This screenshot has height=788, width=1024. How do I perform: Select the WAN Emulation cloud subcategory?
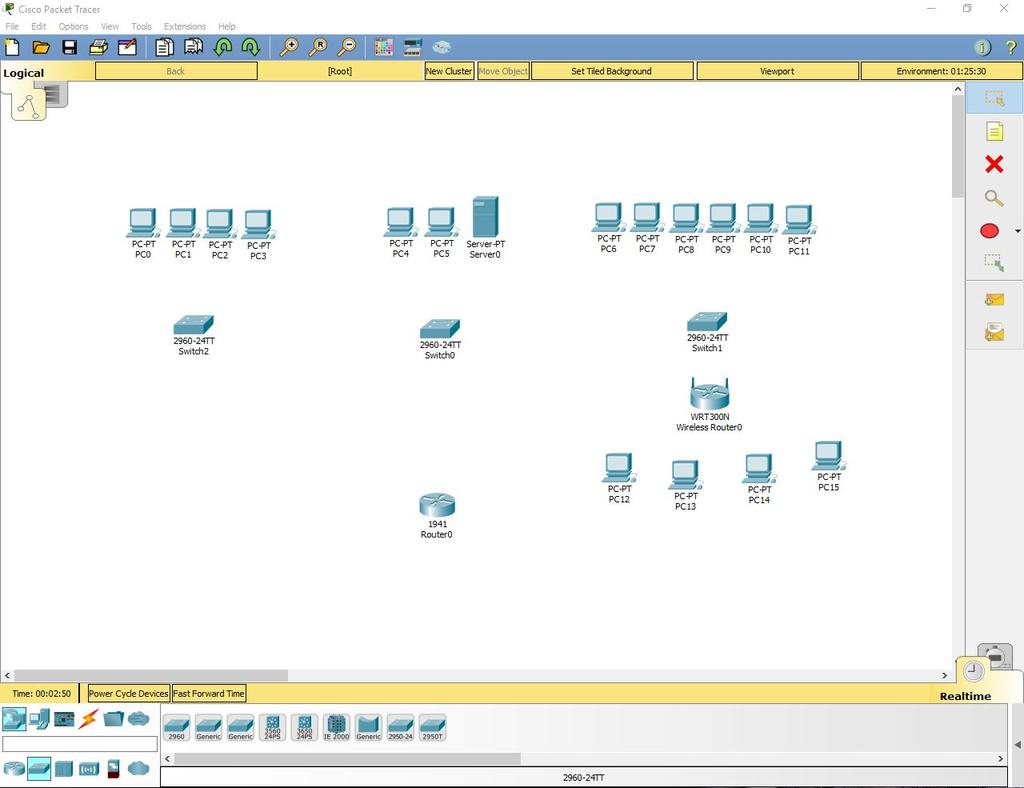(x=138, y=768)
